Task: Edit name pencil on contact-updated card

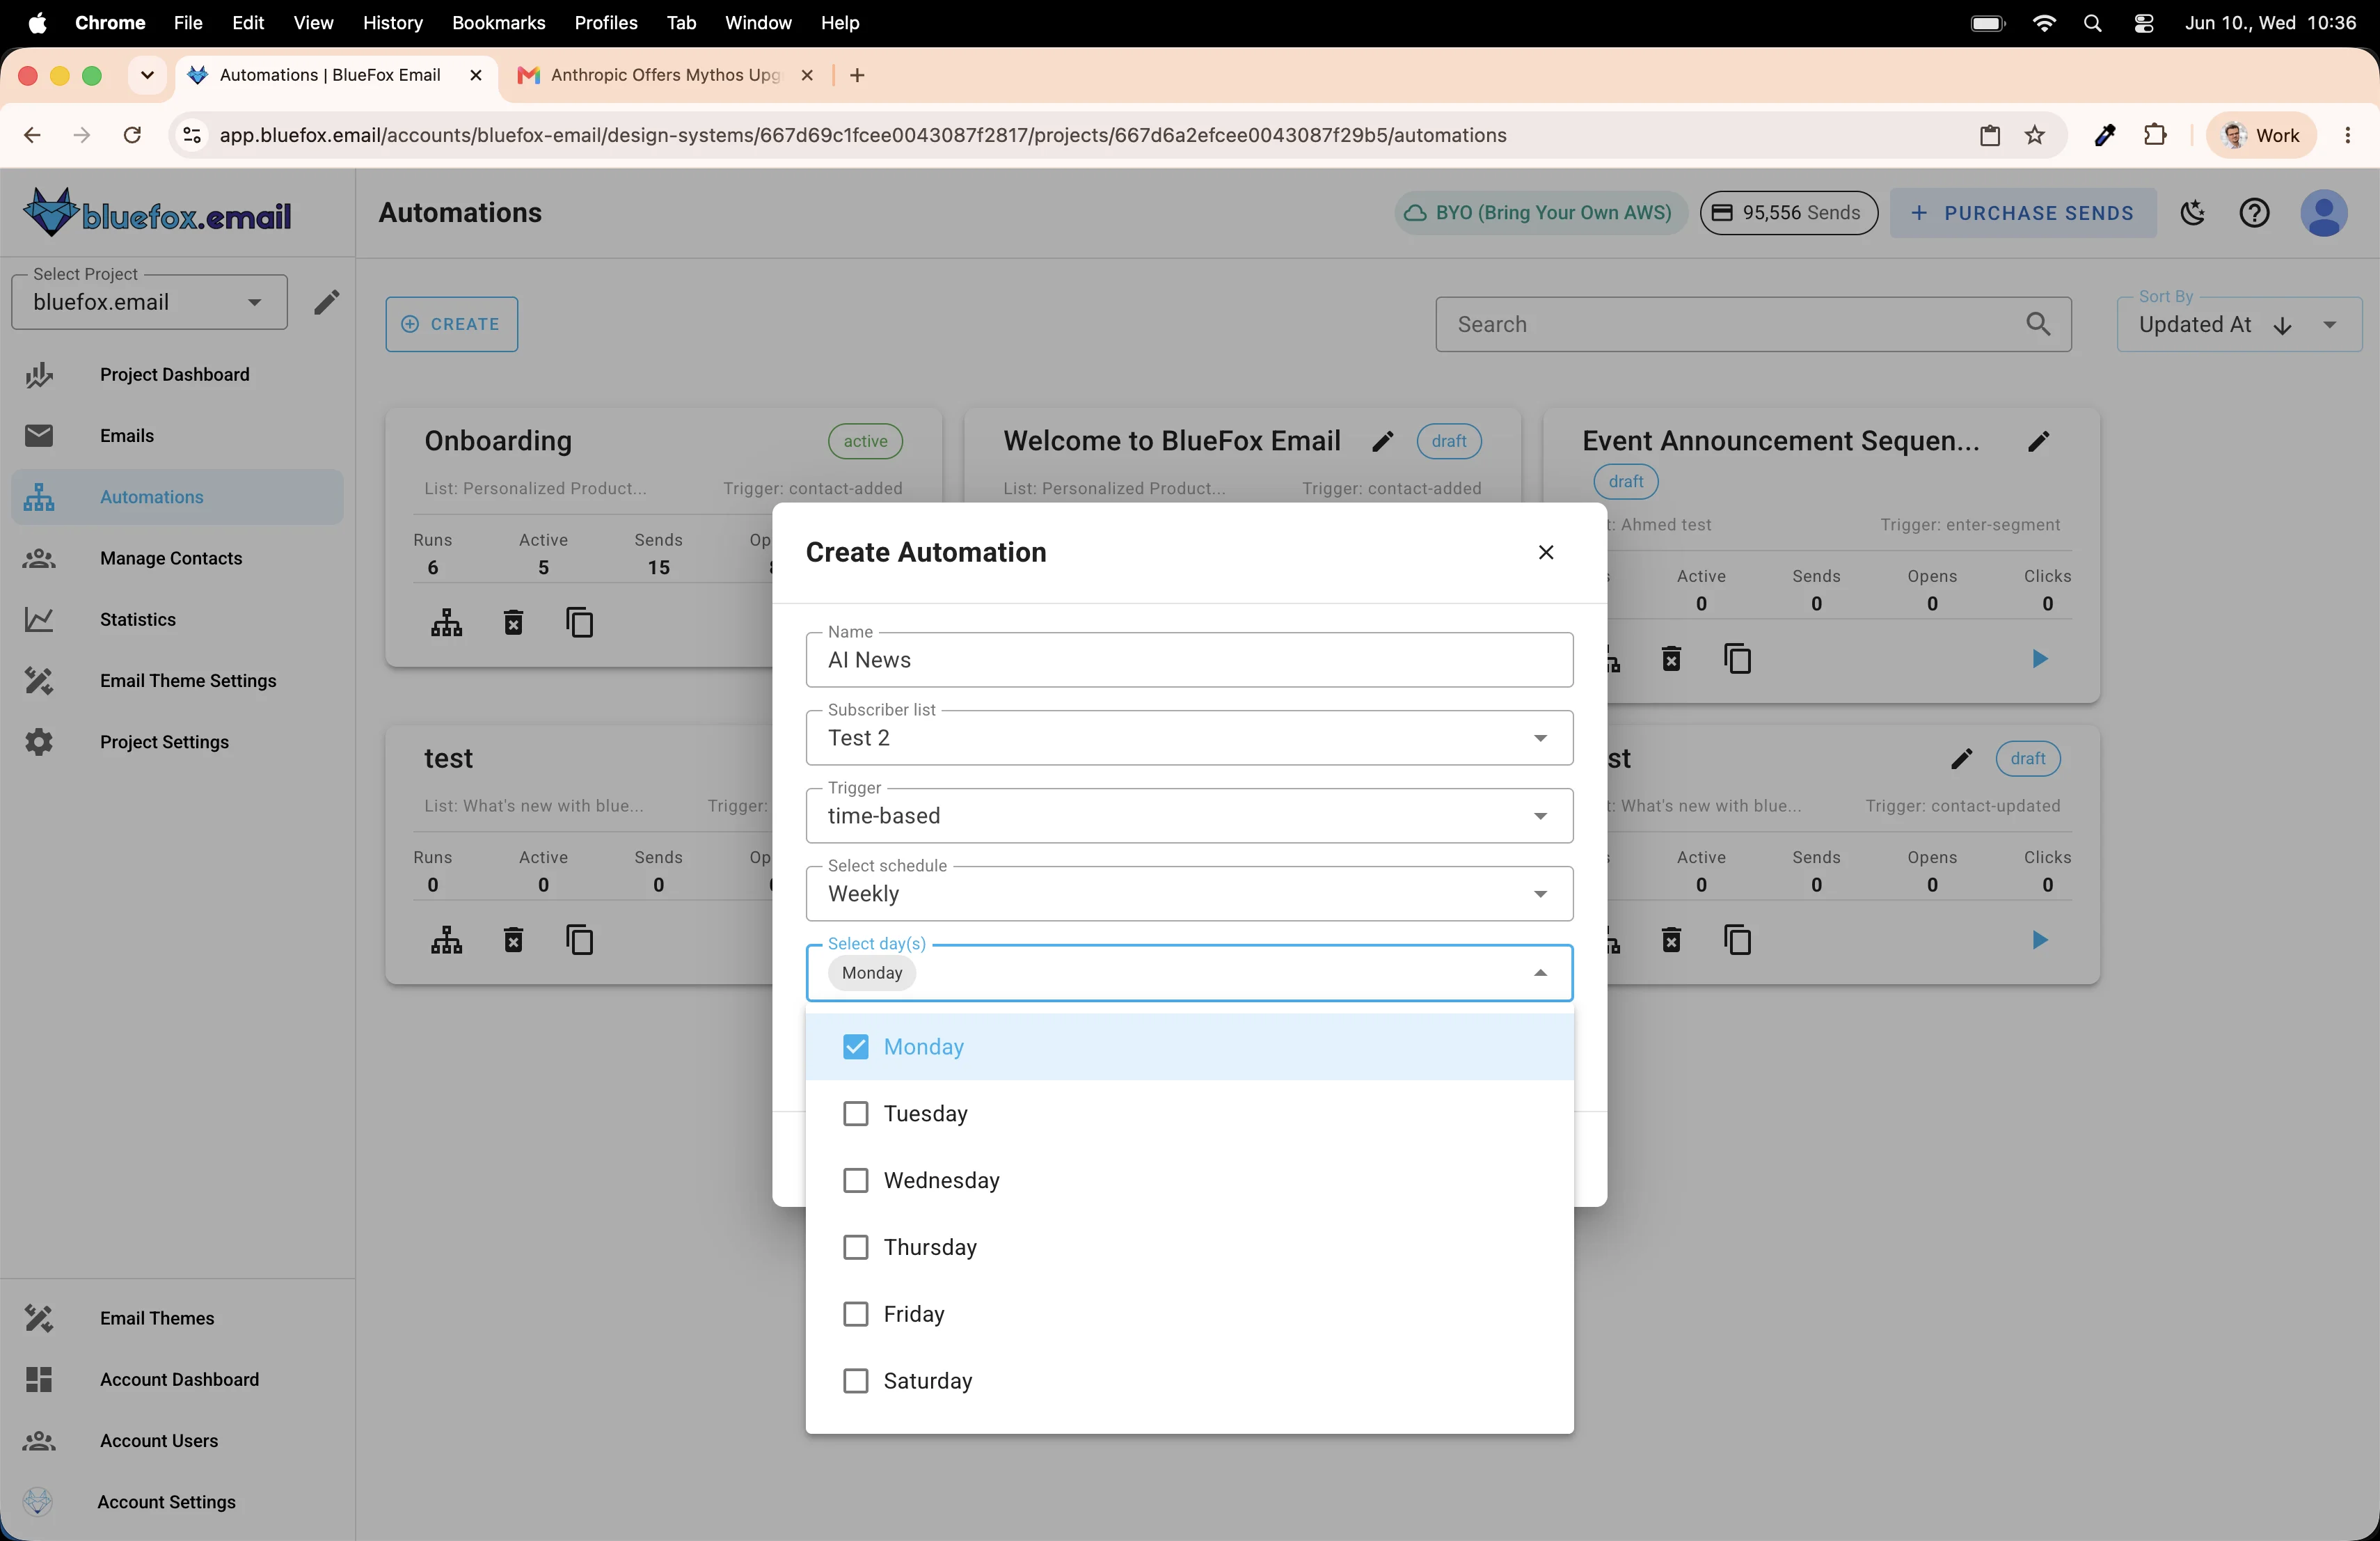Action: point(1962,759)
